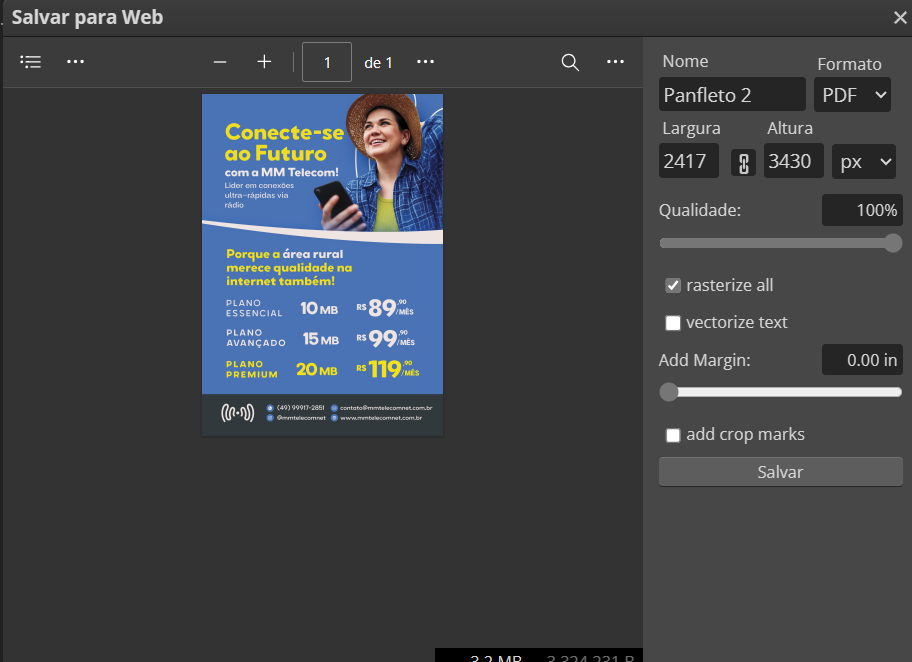Click the magnifier search icon
912x662 pixels.
(x=570, y=62)
